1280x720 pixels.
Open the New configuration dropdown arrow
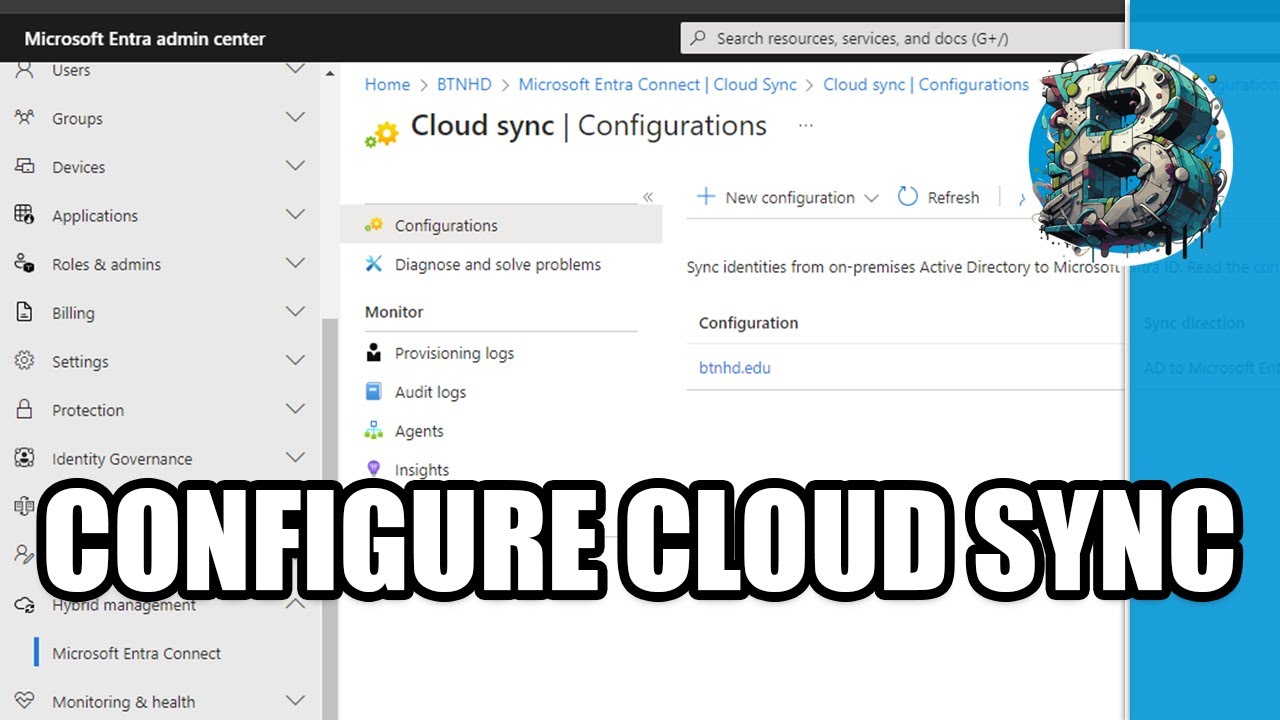pos(871,198)
